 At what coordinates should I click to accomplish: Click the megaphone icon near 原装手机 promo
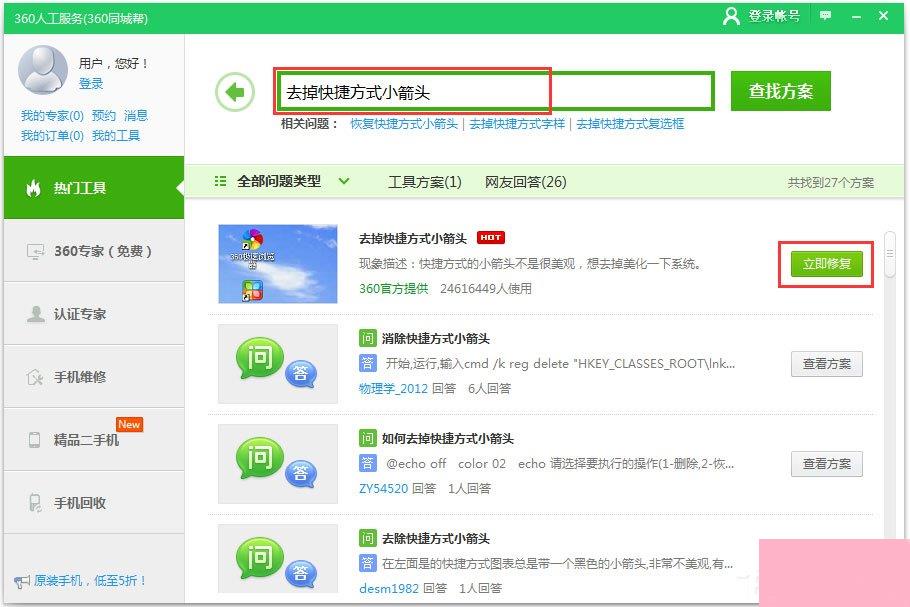pos(21,581)
